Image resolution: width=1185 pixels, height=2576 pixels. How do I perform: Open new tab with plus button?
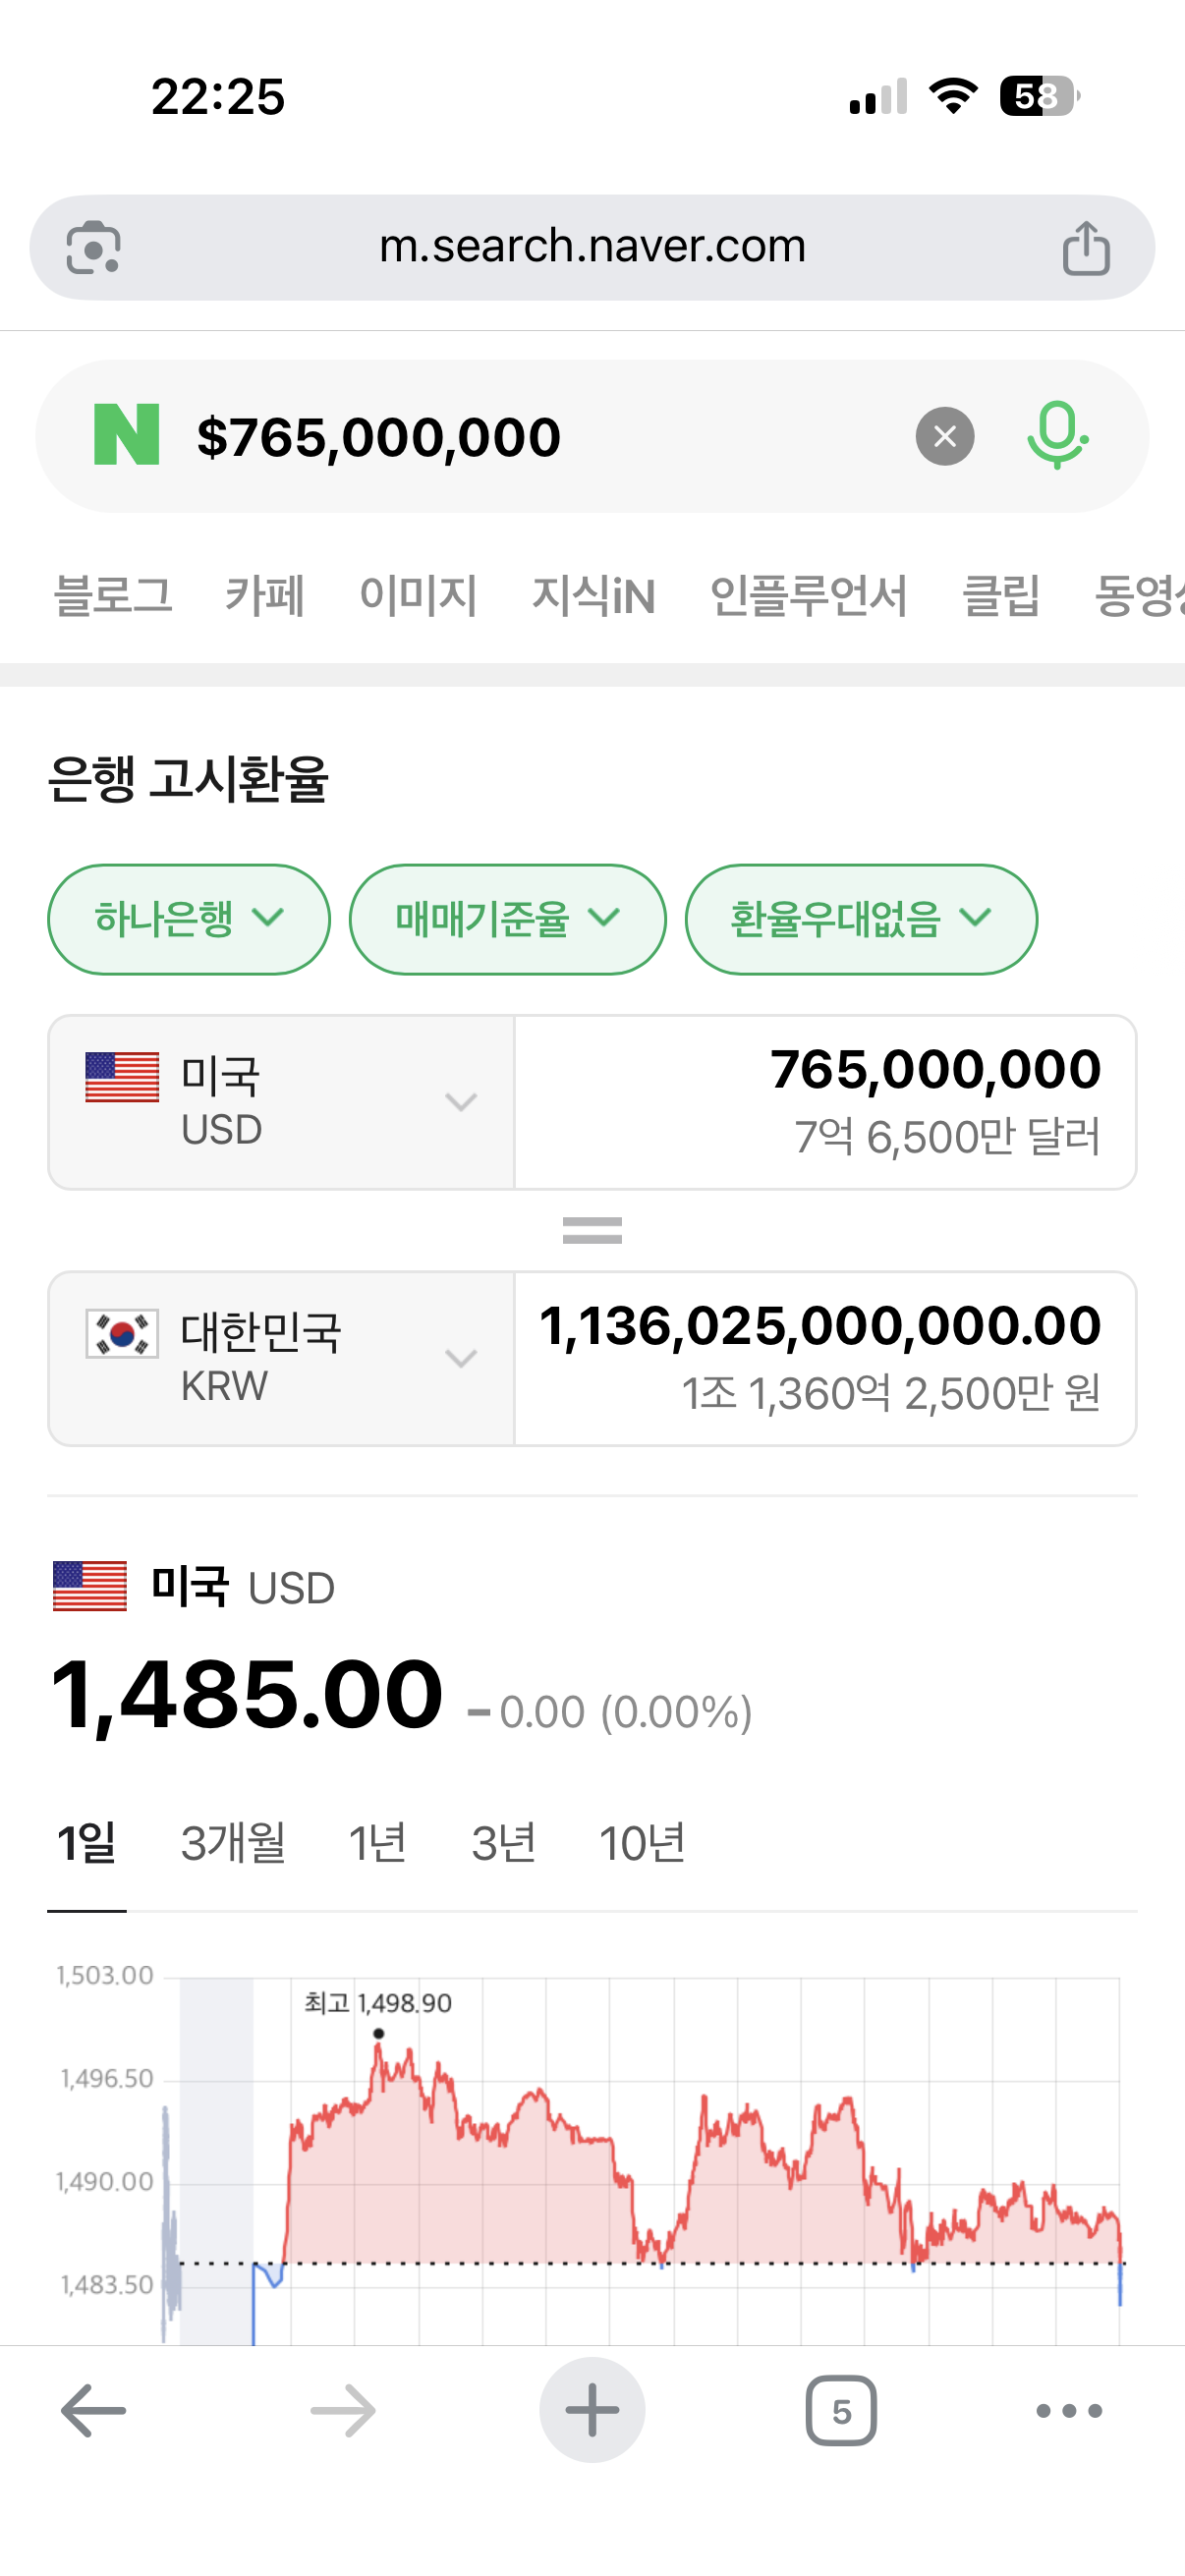[x=592, y=2411]
